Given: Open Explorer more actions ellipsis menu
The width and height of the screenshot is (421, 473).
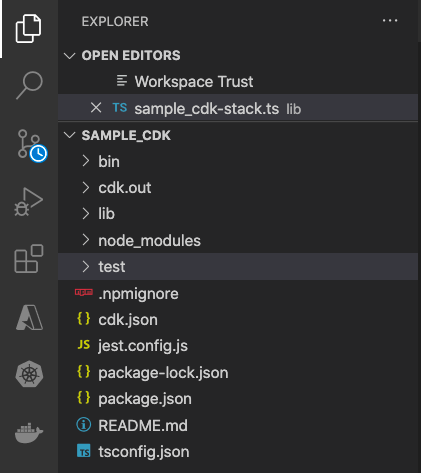Looking at the screenshot, I should point(390,21).
